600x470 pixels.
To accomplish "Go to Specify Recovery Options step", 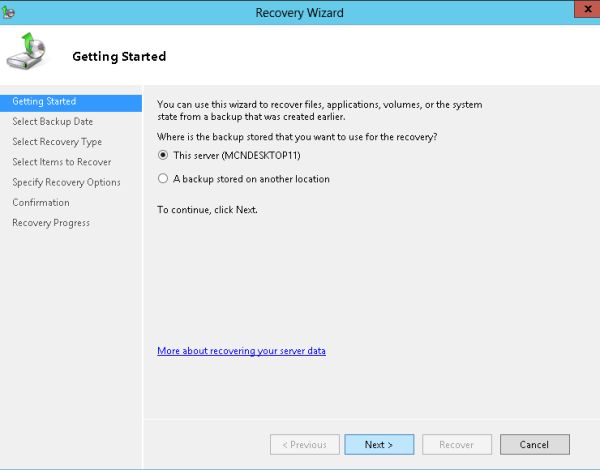I will [x=66, y=182].
